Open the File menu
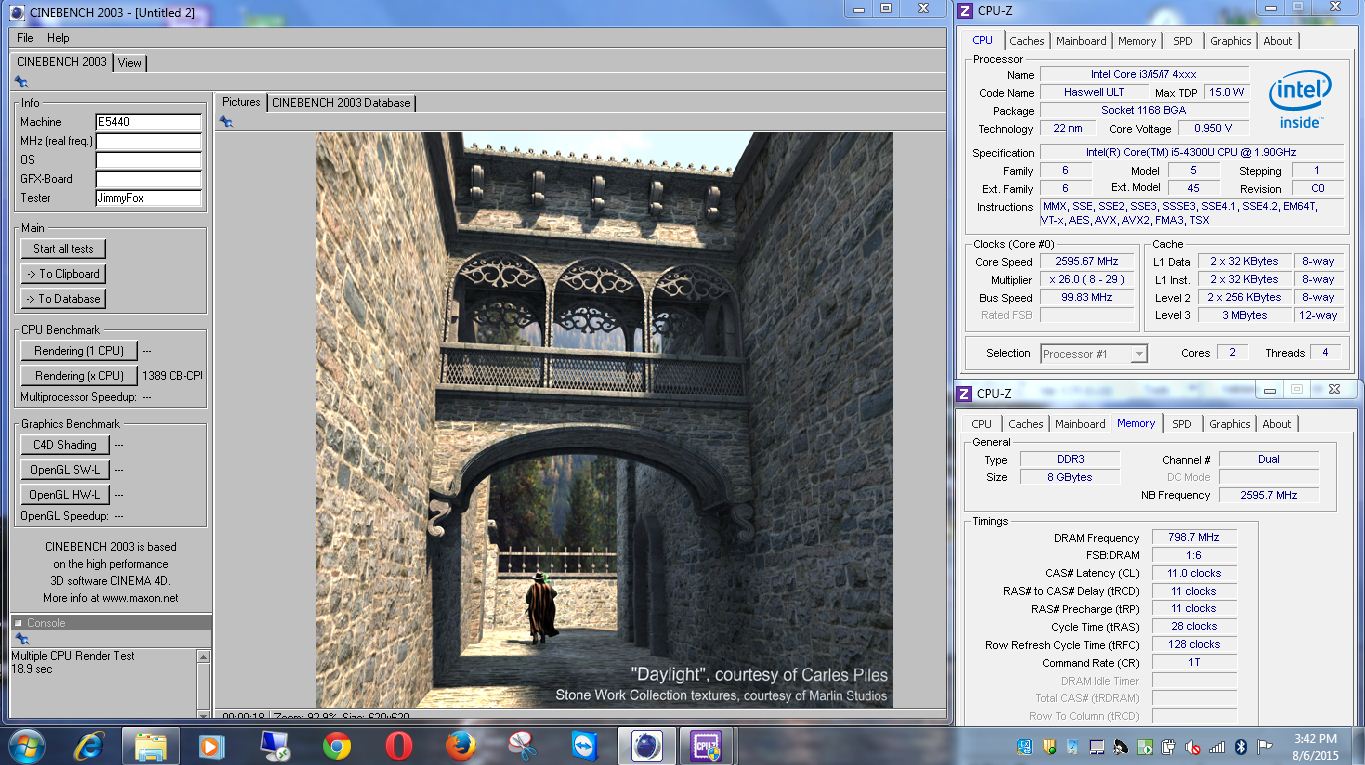 (25, 38)
